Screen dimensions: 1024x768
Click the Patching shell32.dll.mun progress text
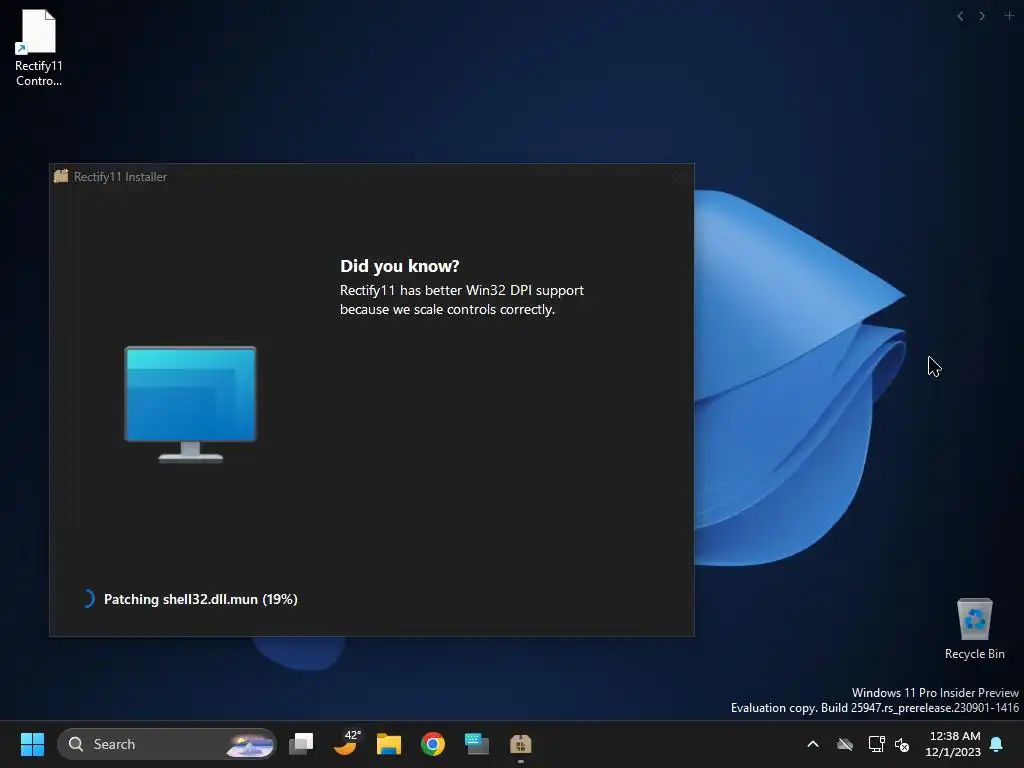[200, 599]
